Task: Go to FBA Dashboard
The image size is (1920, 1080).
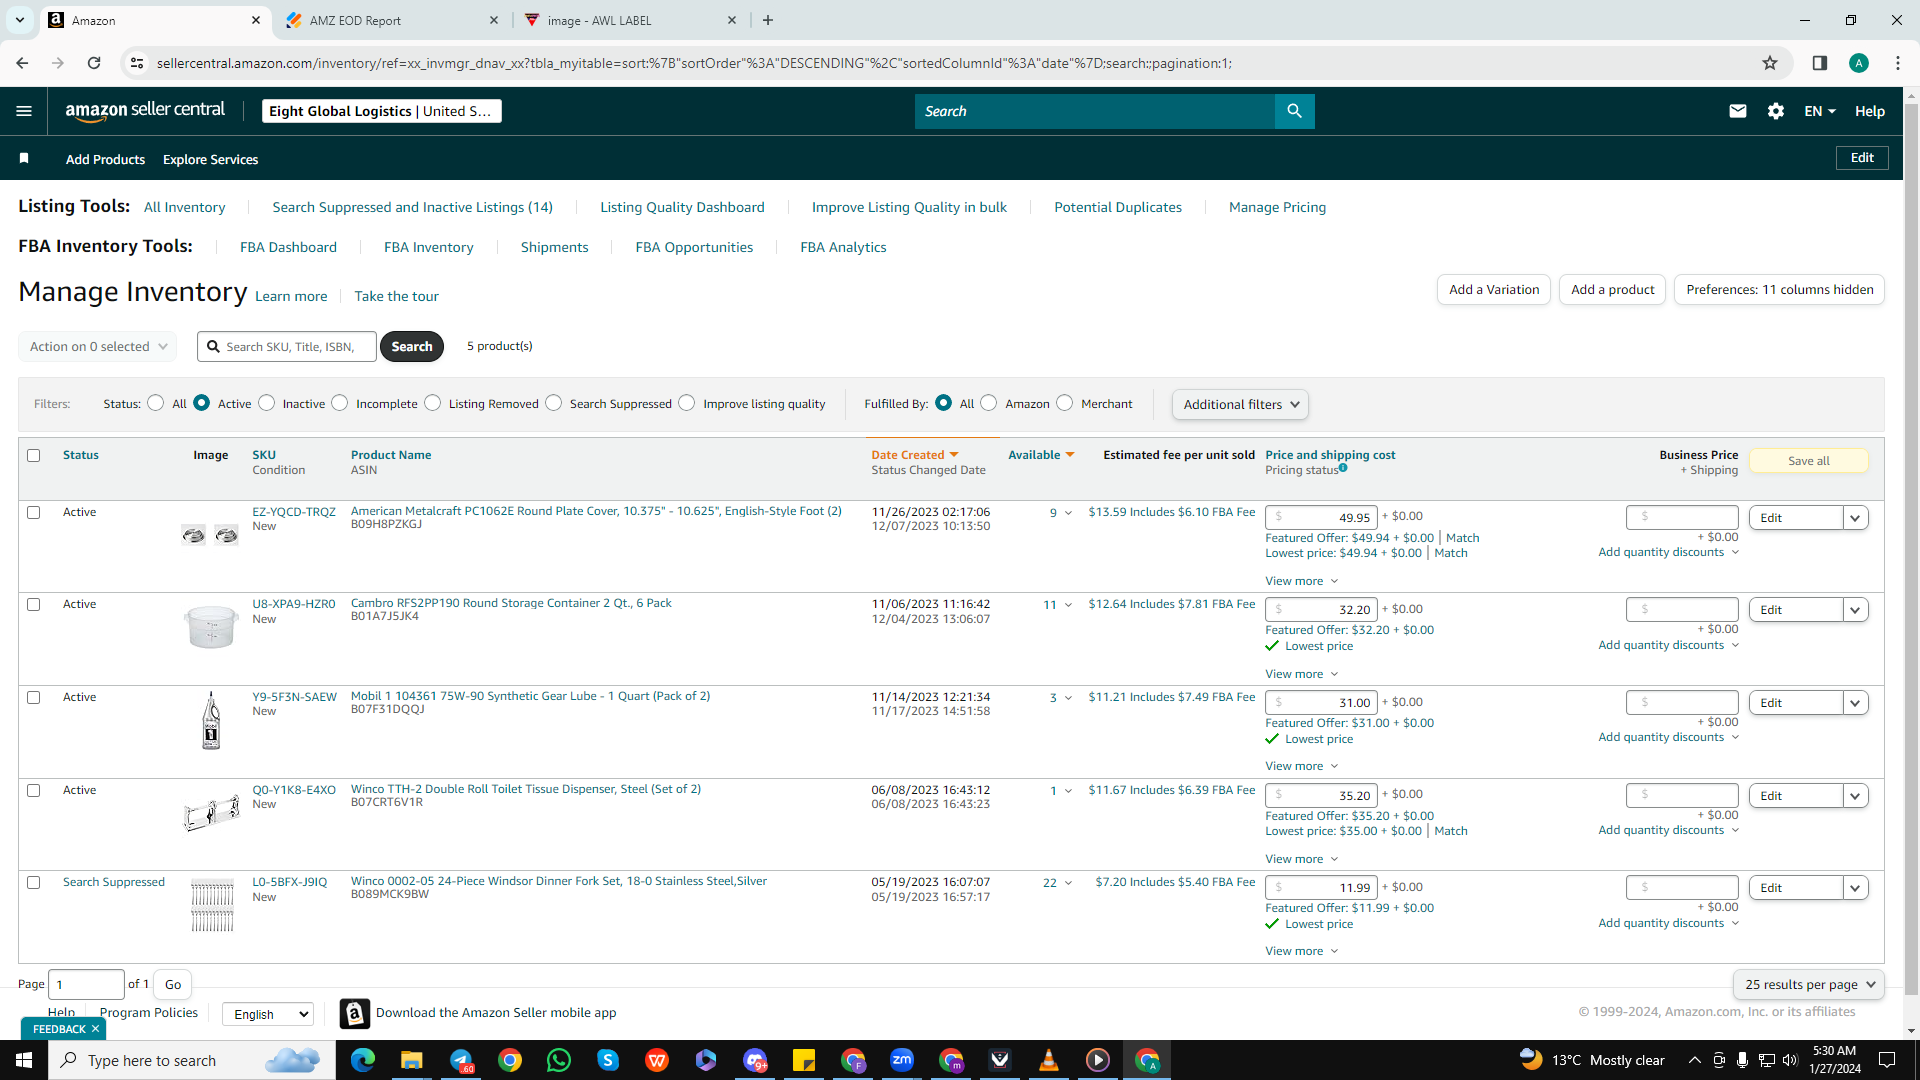Action: click(x=288, y=247)
